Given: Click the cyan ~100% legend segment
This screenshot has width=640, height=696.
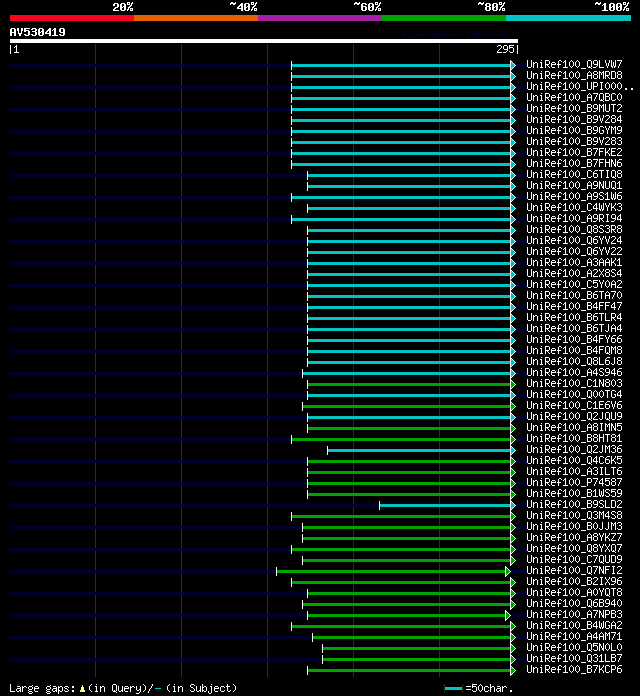Looking at the screenshot, I should click(x=569, y=18).
